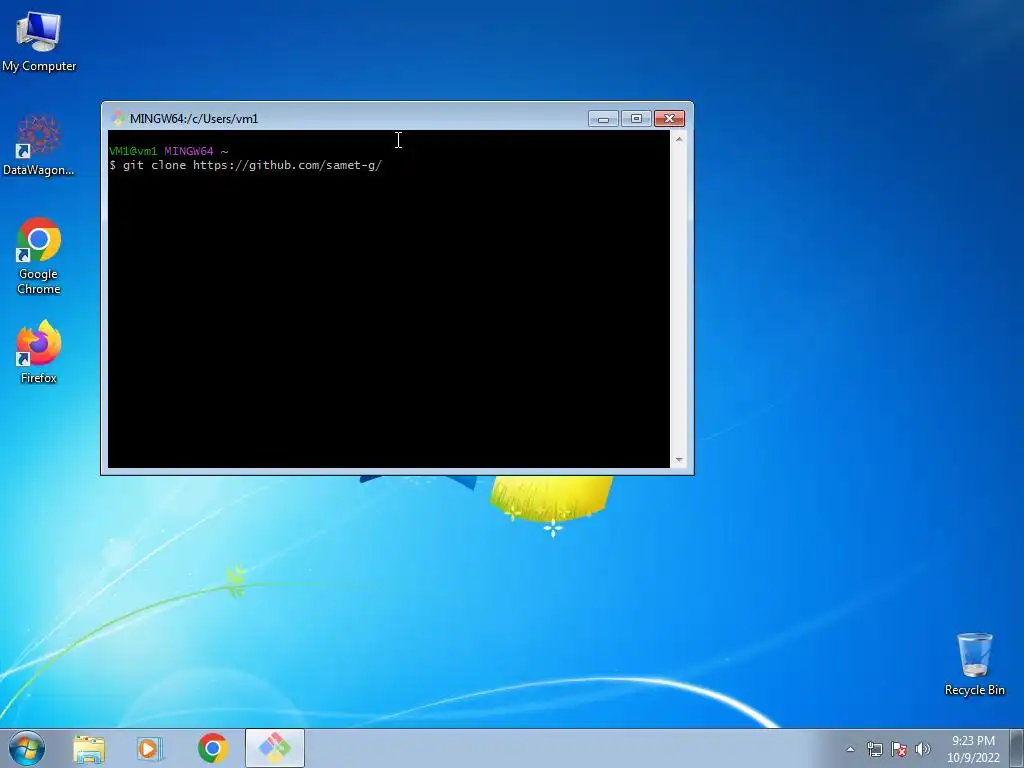
Task: Select Google Chrome desktop shortcut
Action: pyautogui.click(x=39, y=255)
